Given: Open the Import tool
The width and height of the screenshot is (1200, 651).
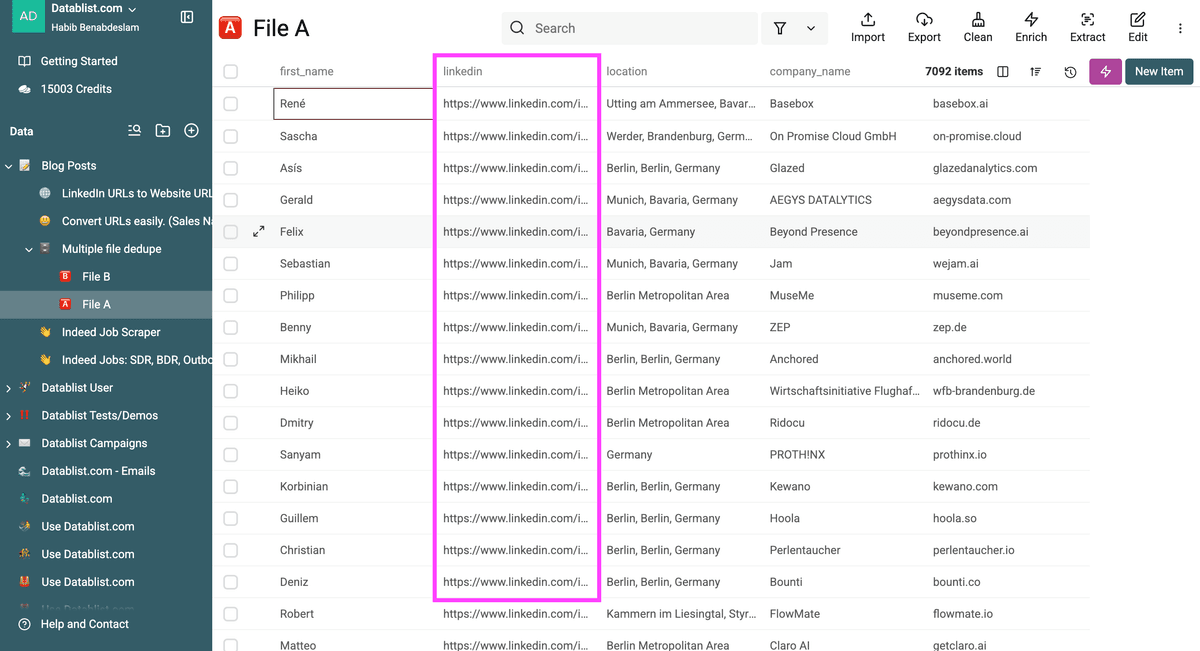Looking at the screenshot, I should point(868,28).
